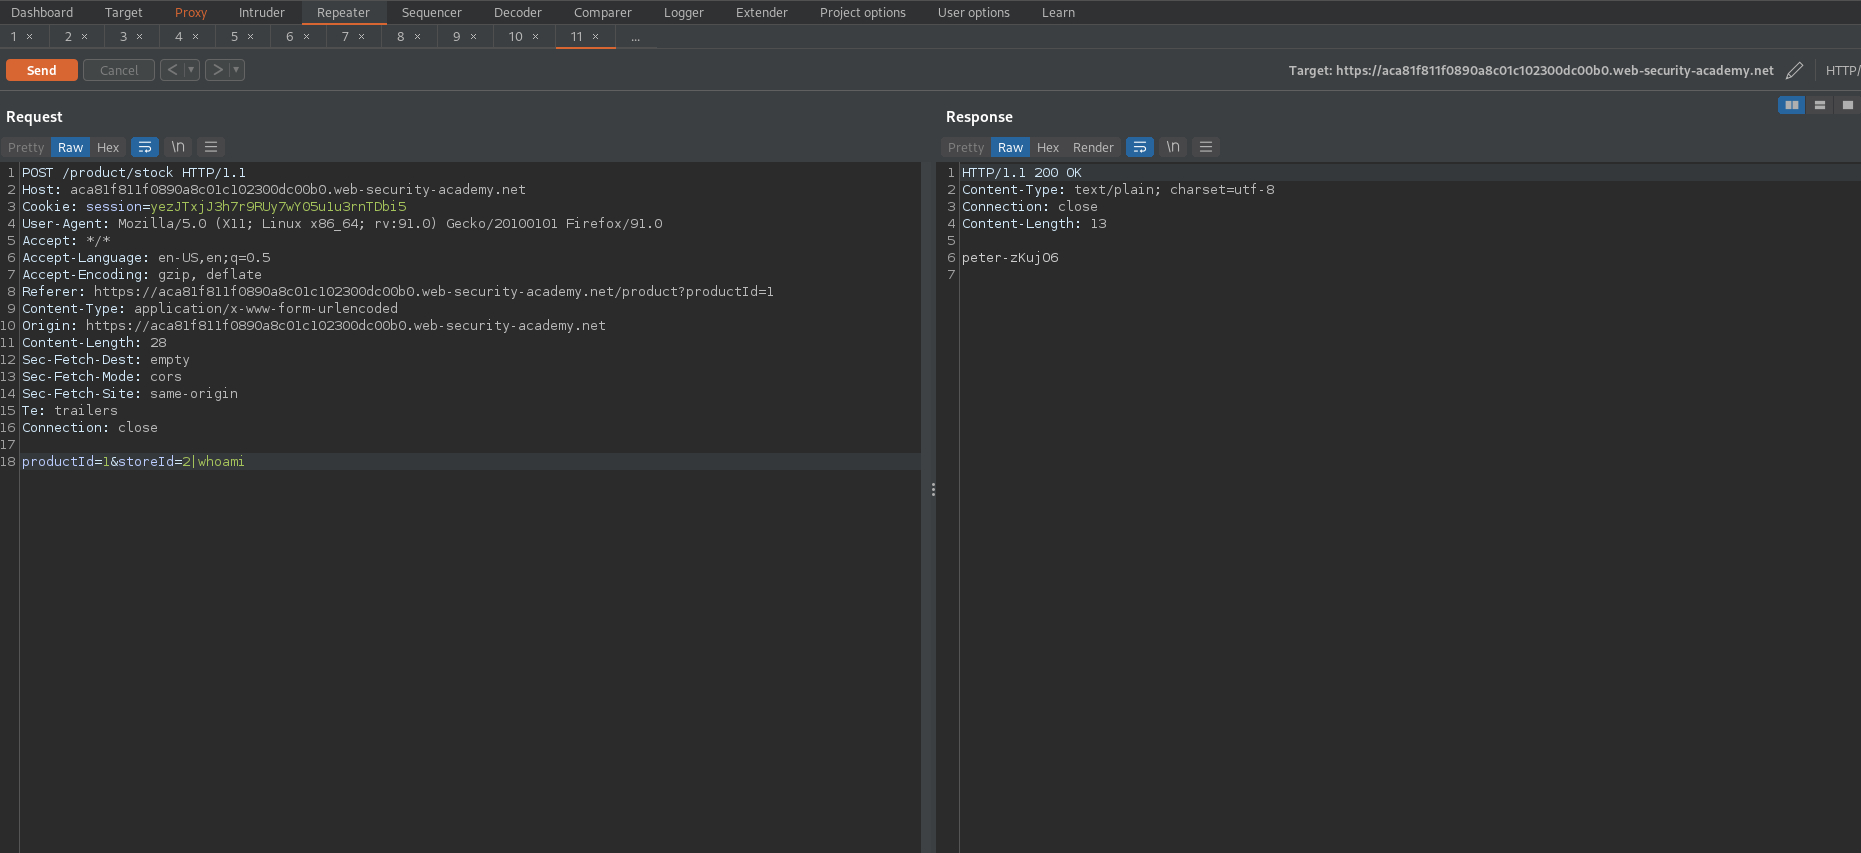Image resolution: width=1861 pixels, height=853 pixels.
Task: Click the User-Agent header line
Action: [x=342, y=223]
